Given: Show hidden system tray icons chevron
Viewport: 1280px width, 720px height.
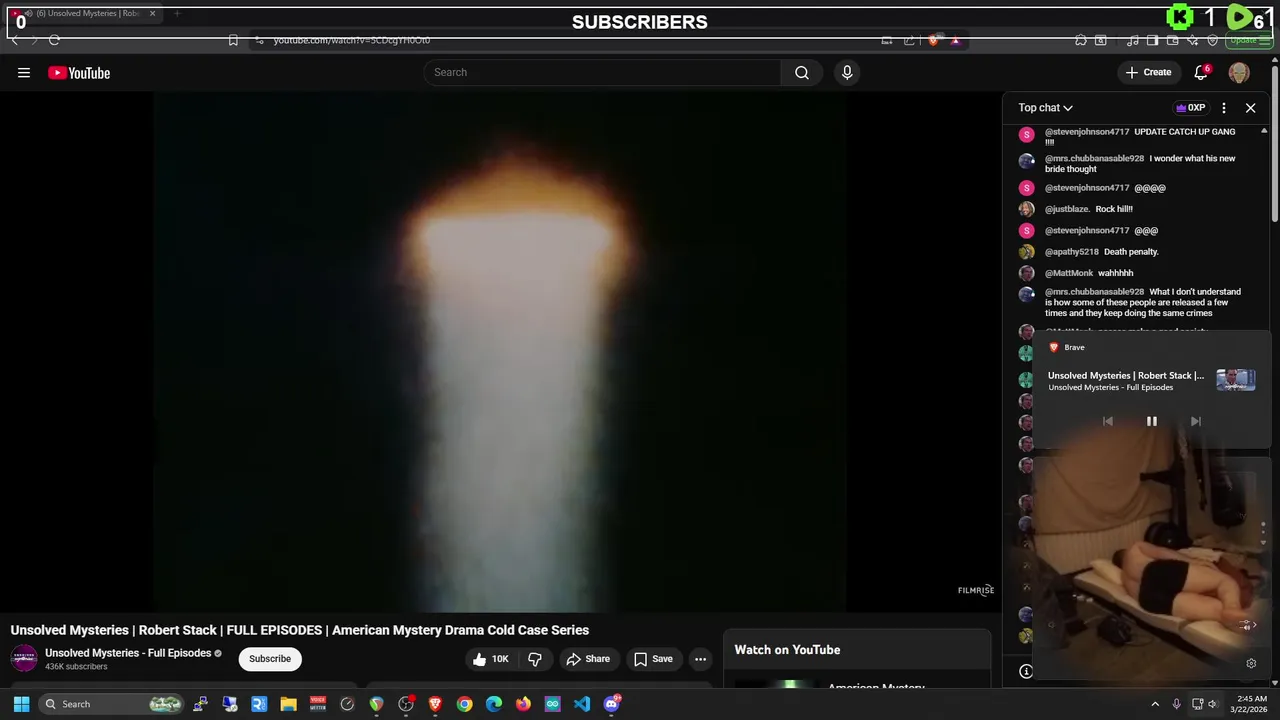Looking at the screenshot, I should pos(1155,704).
